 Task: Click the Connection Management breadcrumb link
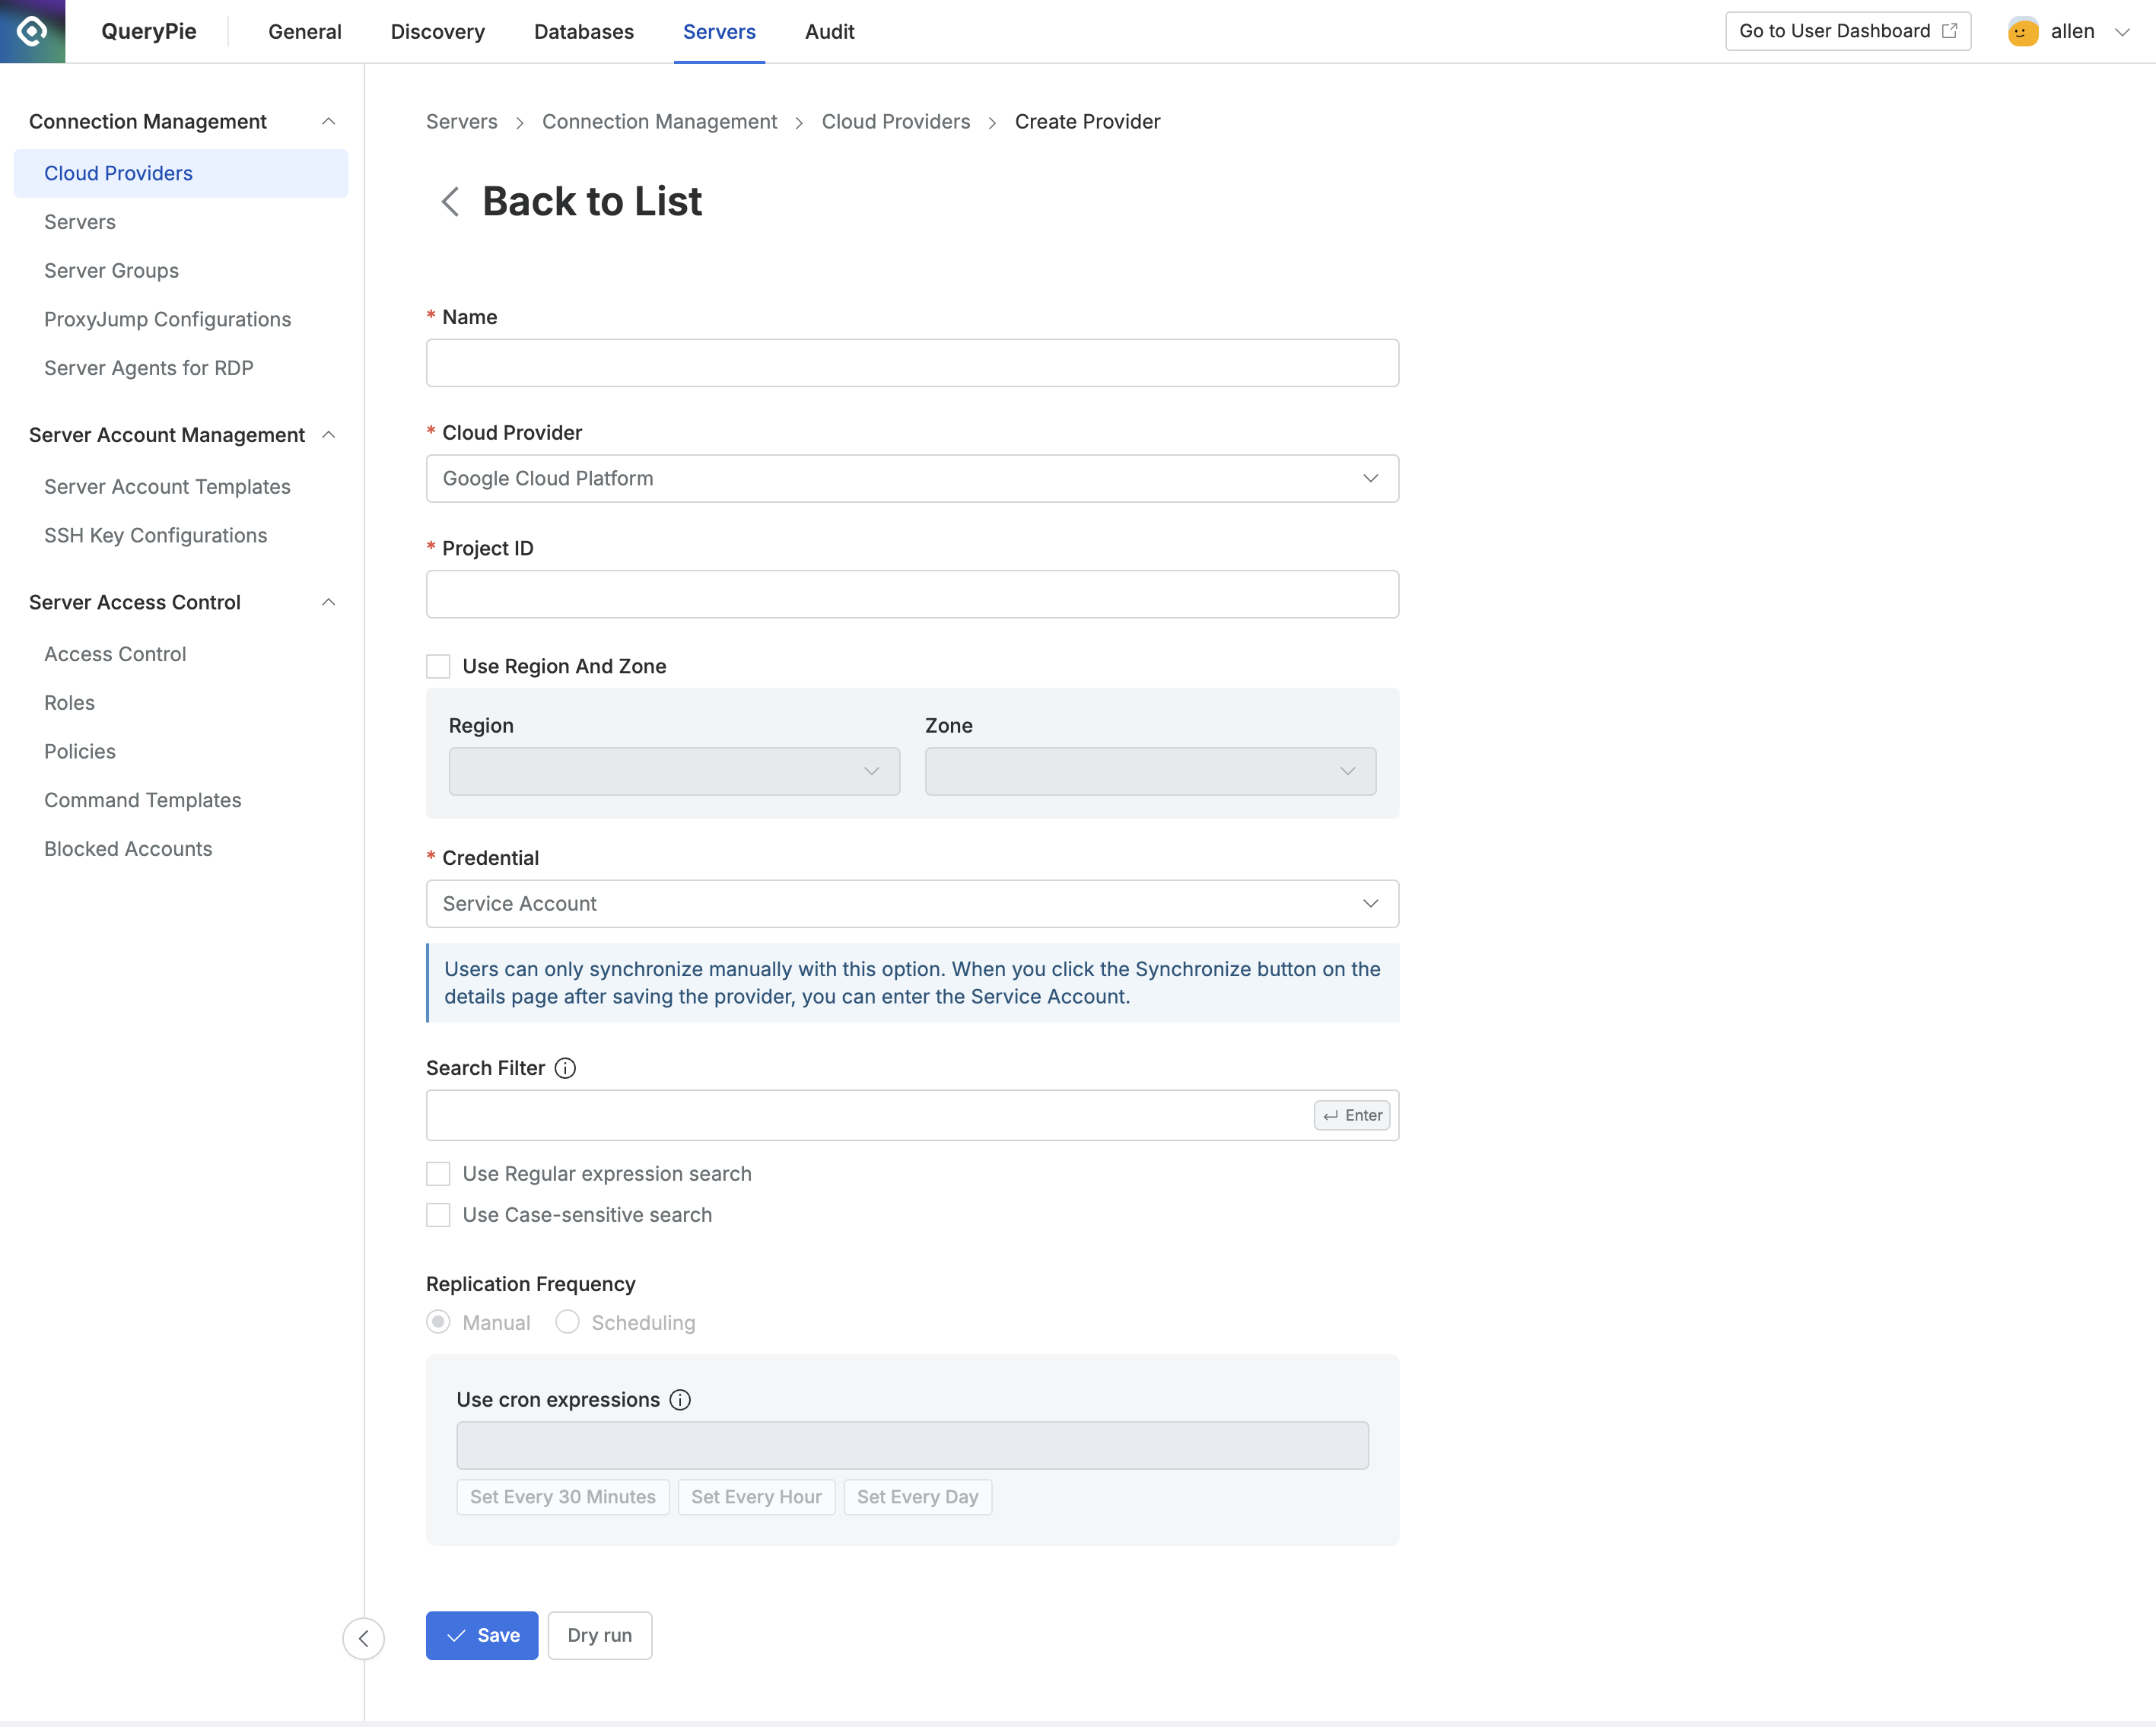pyautogui.click(x=659, y=122)
